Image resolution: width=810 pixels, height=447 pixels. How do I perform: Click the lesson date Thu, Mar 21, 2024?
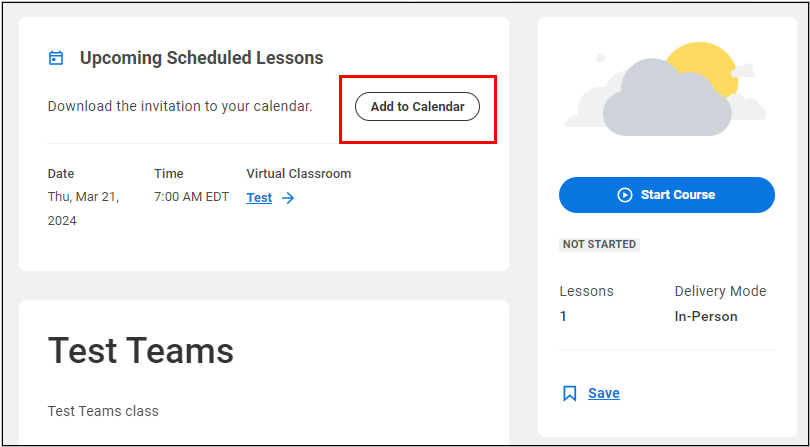[x=83, y=208]
